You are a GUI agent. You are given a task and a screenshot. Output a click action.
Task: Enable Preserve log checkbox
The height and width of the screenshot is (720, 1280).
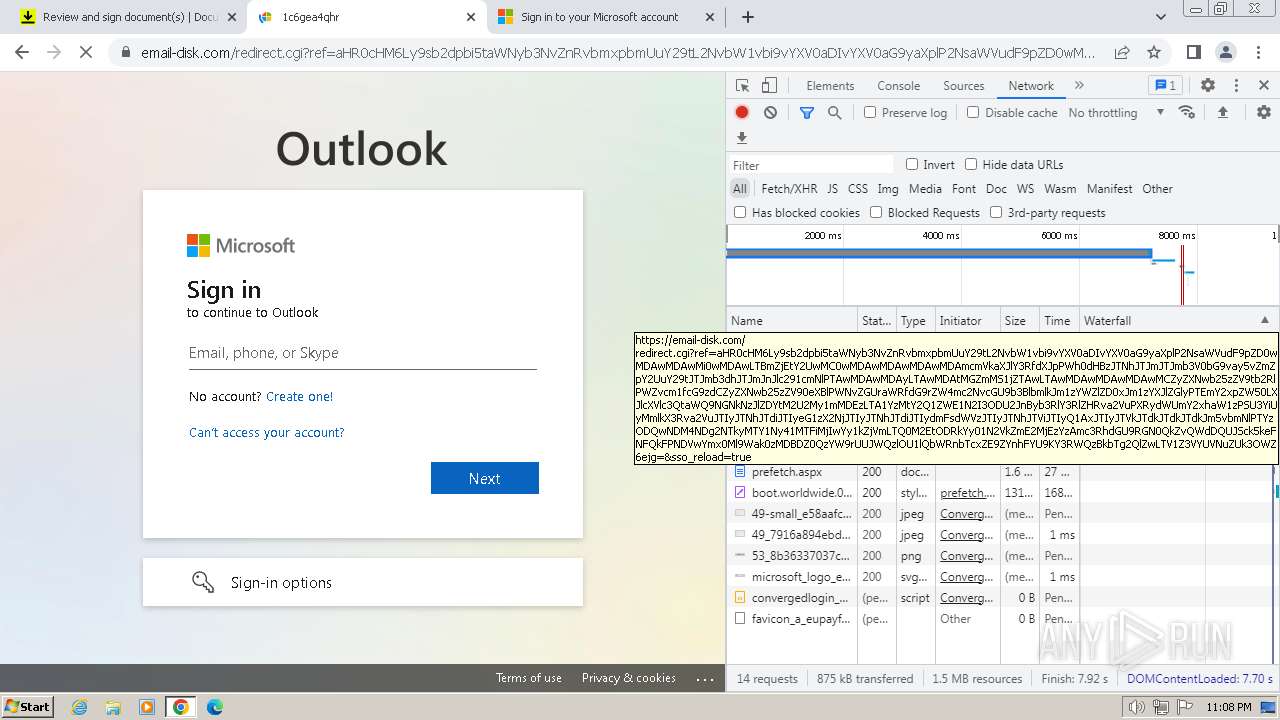coord(870,113)
